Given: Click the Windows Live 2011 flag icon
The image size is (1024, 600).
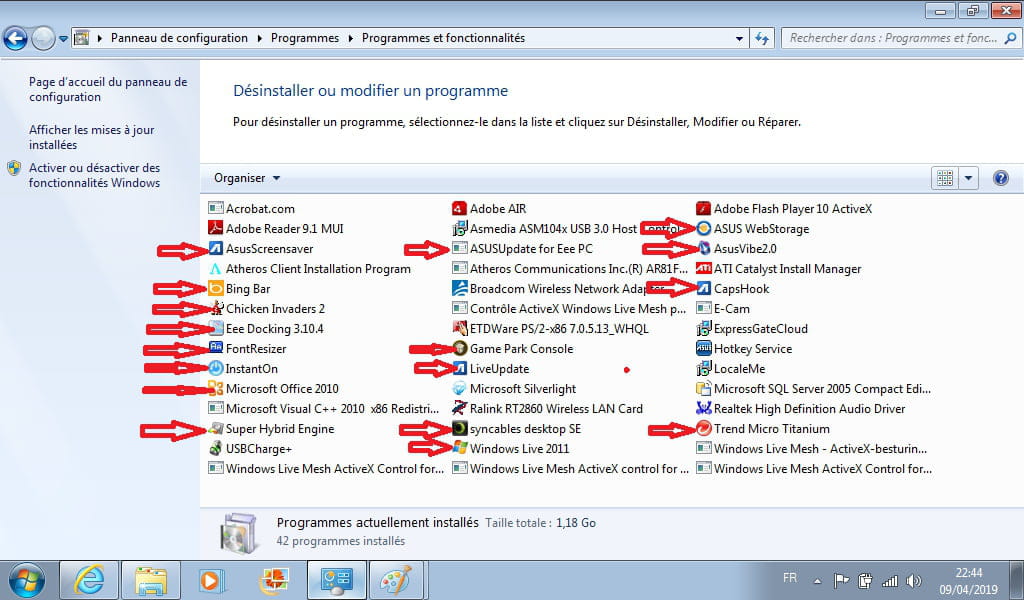Looking at the screenshot, I should pyautogui.click(x=459, y=448).
